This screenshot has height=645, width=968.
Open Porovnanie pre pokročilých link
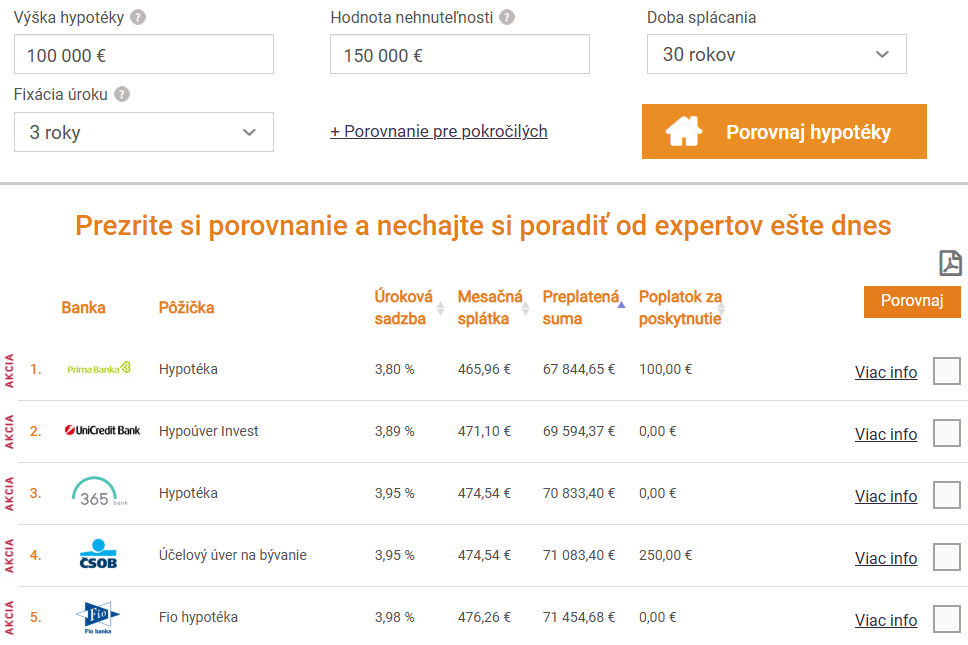tap(439, 131)
